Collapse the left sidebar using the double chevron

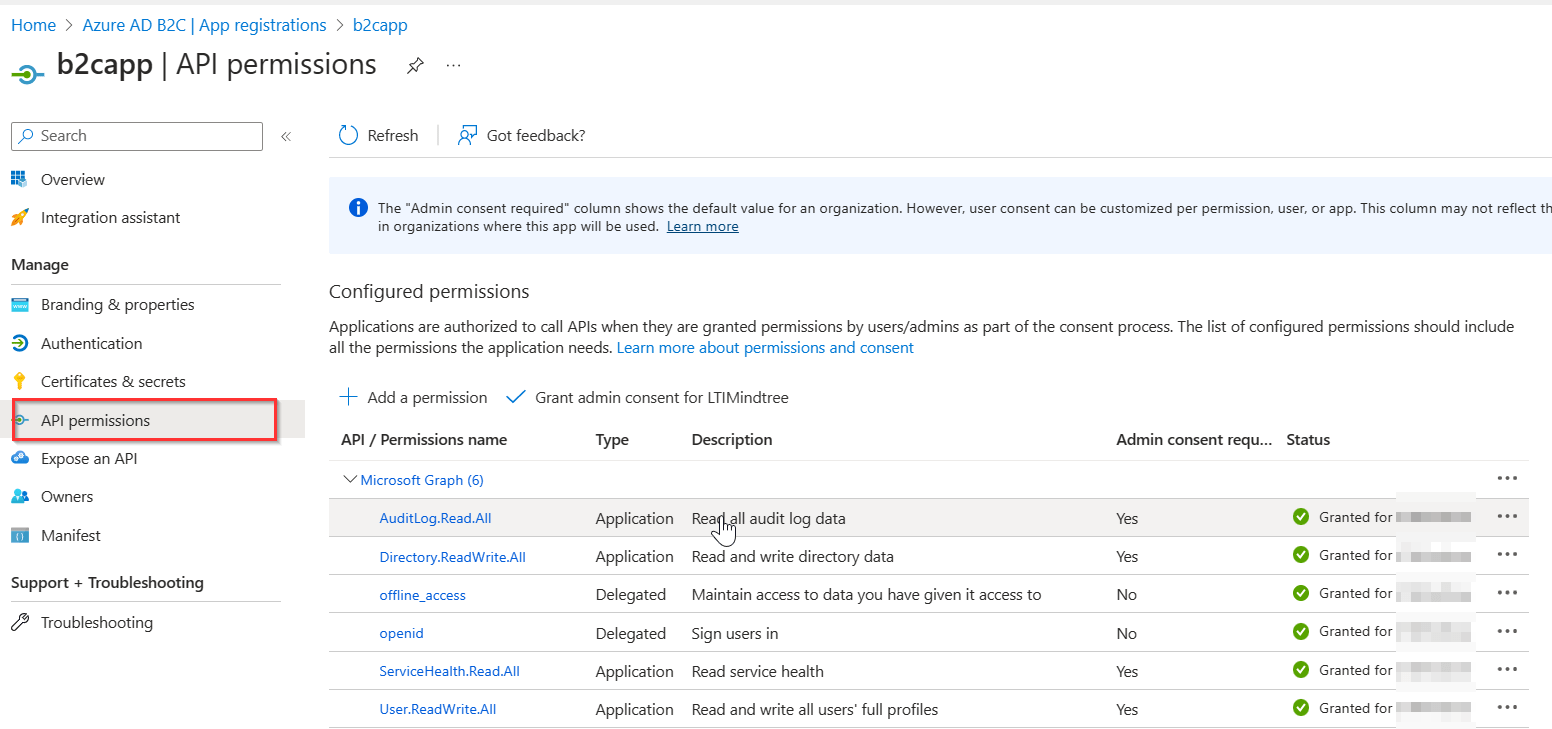pos(285,136)
